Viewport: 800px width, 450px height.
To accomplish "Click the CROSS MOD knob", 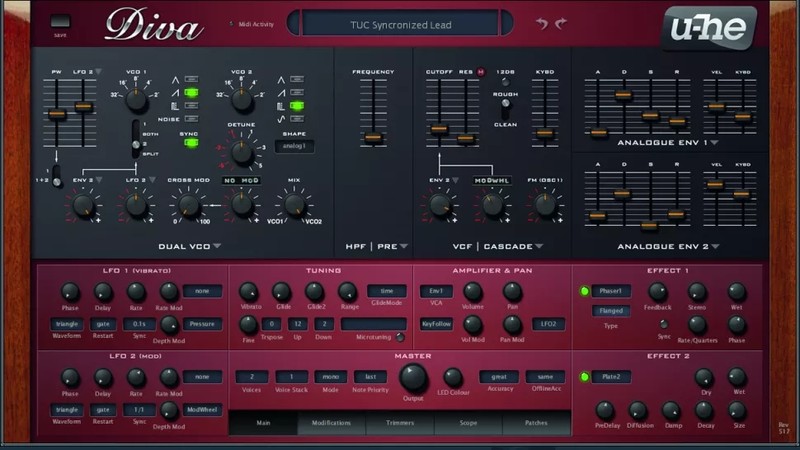I will pos(189,205).
